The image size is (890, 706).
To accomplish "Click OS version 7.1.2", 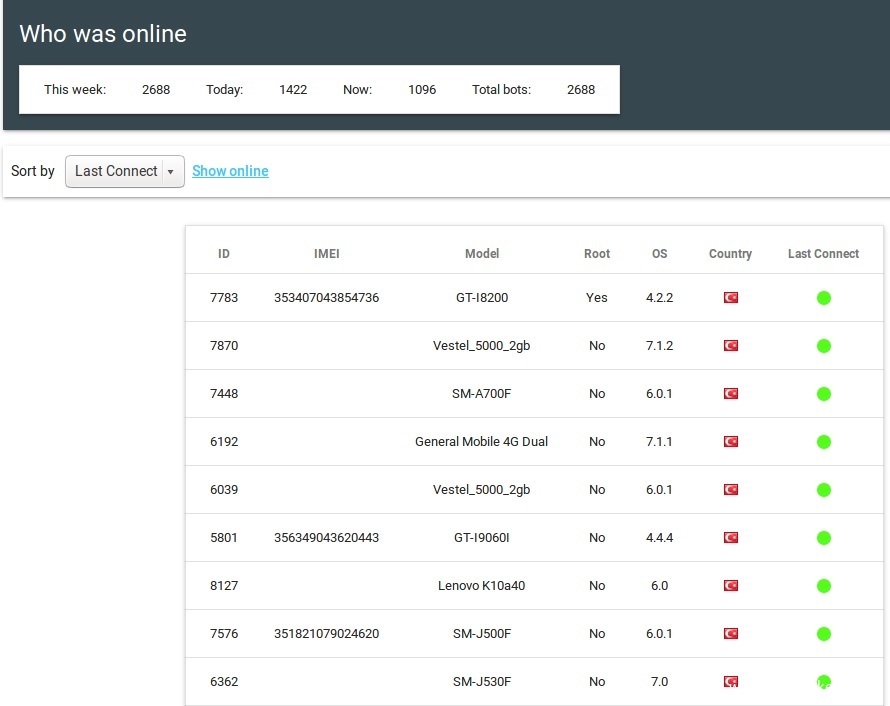I will (660, 346).
